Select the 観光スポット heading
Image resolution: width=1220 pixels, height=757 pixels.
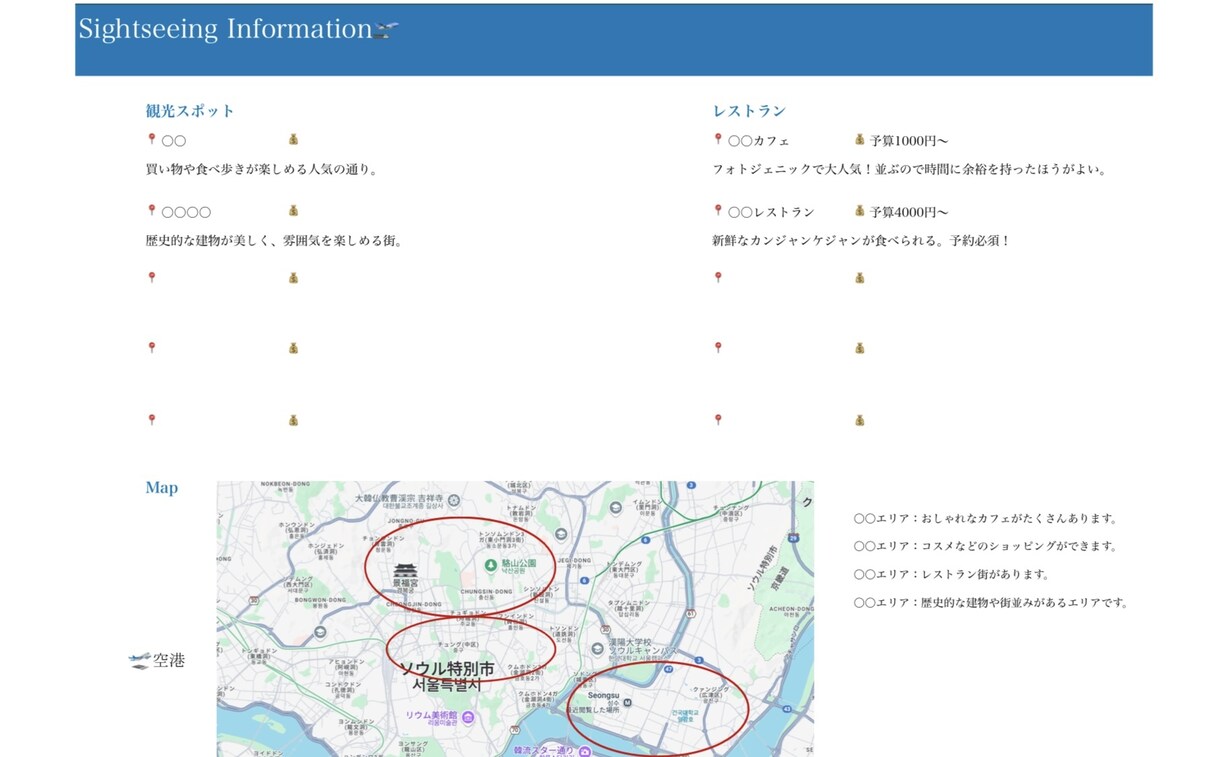(190, 111)
